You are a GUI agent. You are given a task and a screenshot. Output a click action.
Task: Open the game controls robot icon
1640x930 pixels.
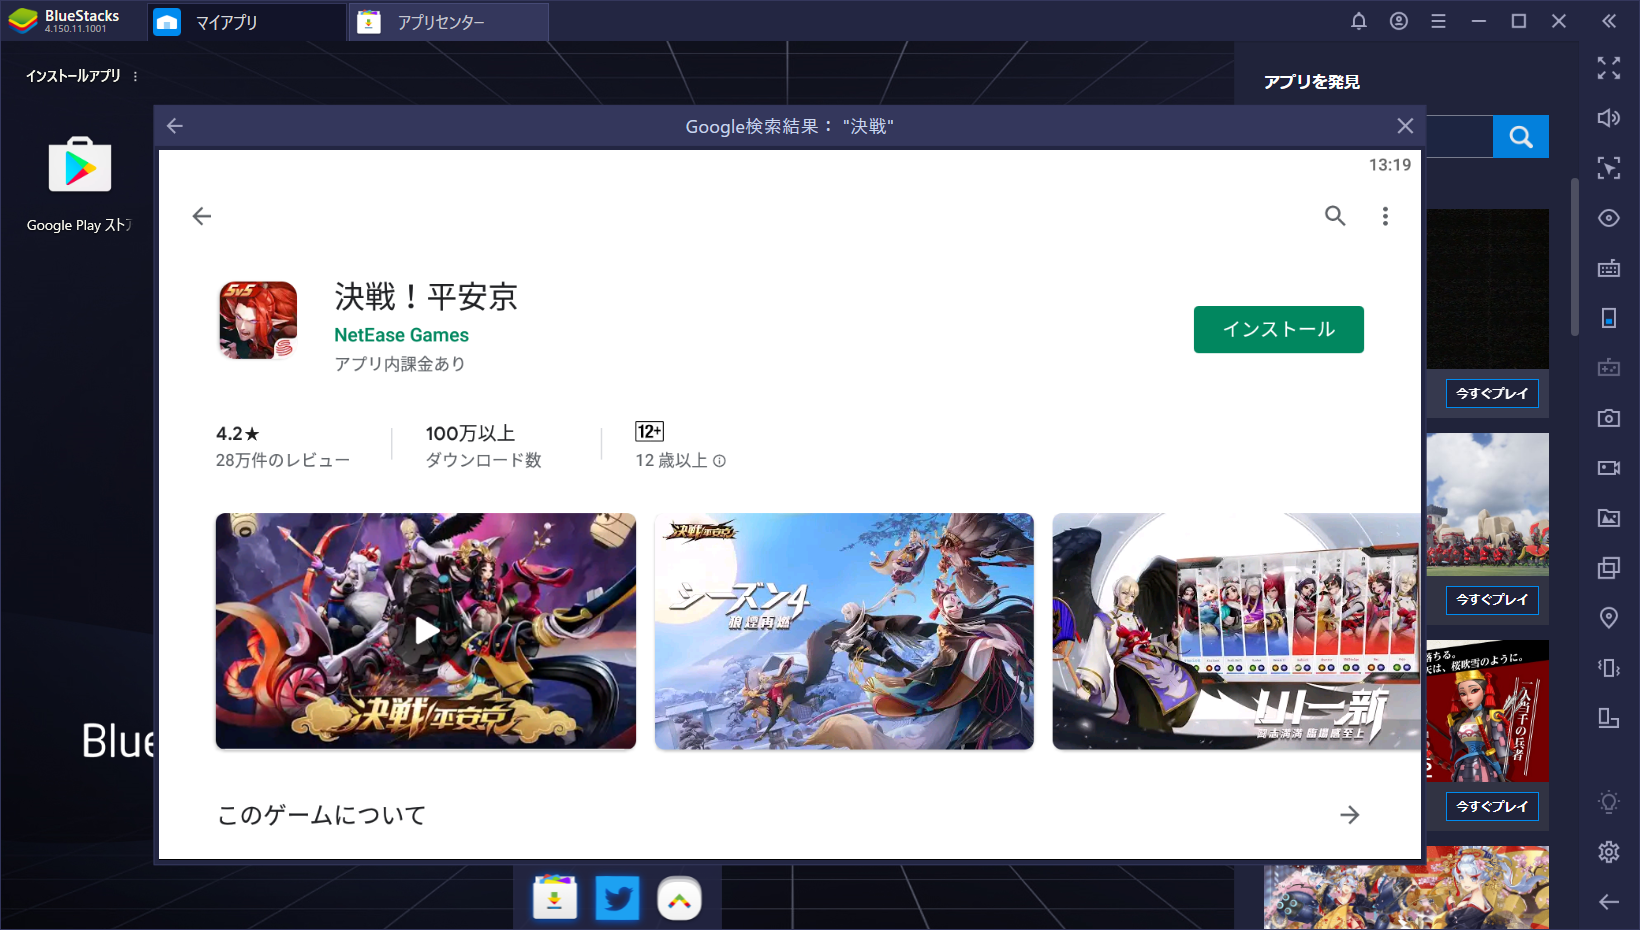(1609, 368)
